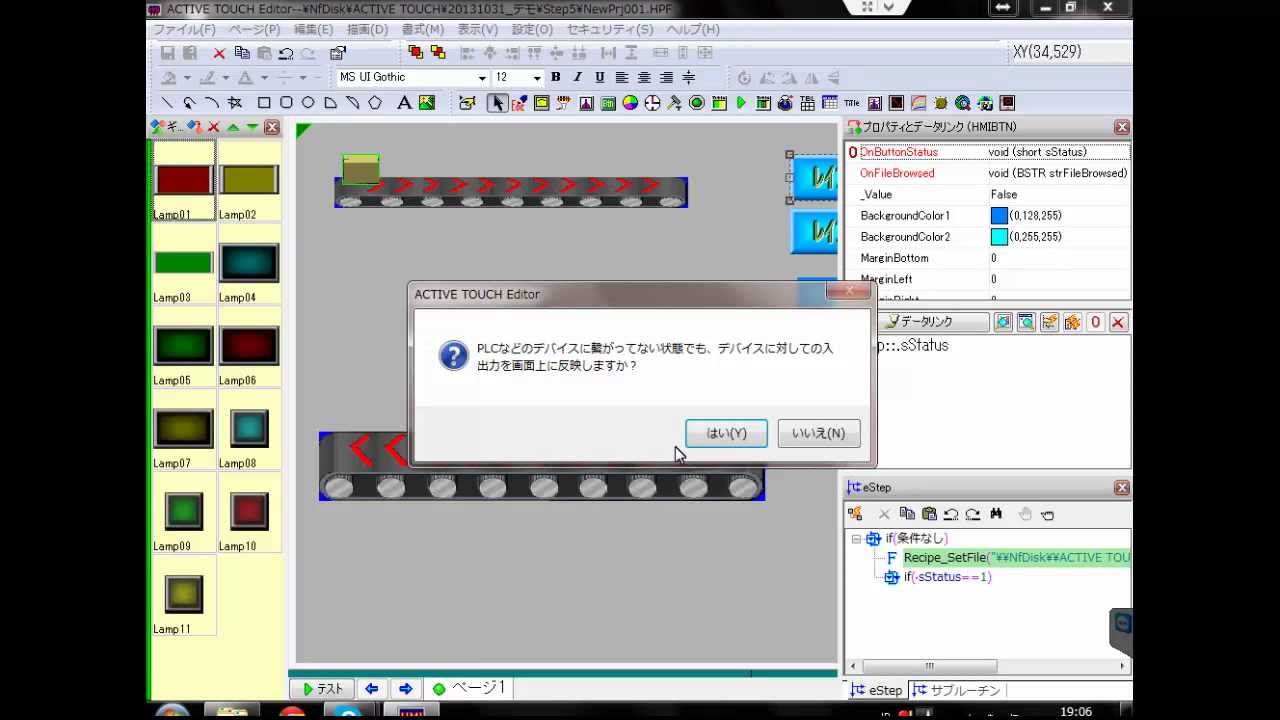Click the OnFileBrowsed property row
The height and width of the screenshot is (720, 1280).
tap(989, 173)
